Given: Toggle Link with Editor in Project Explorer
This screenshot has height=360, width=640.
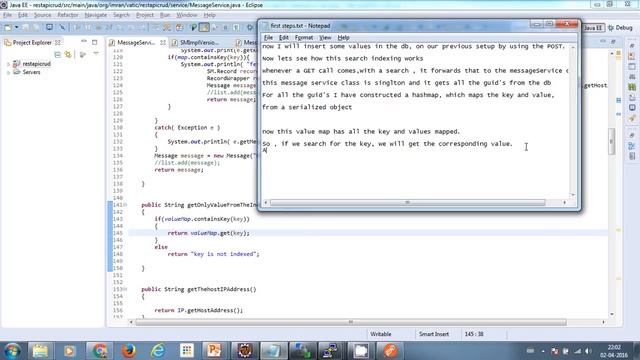Looking at the screenshot, I should click(68, 54).
